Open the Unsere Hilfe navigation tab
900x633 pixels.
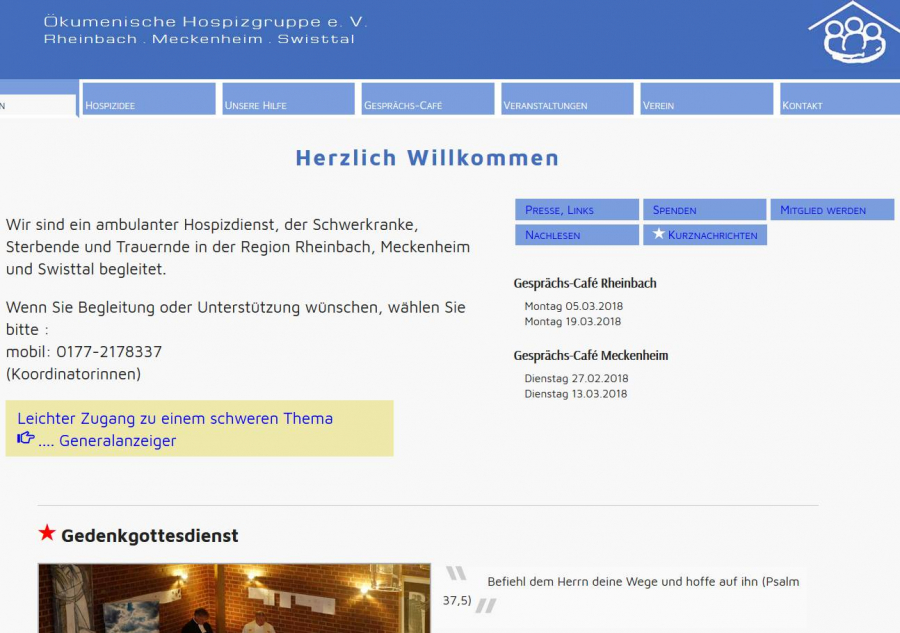pos(288,100)
